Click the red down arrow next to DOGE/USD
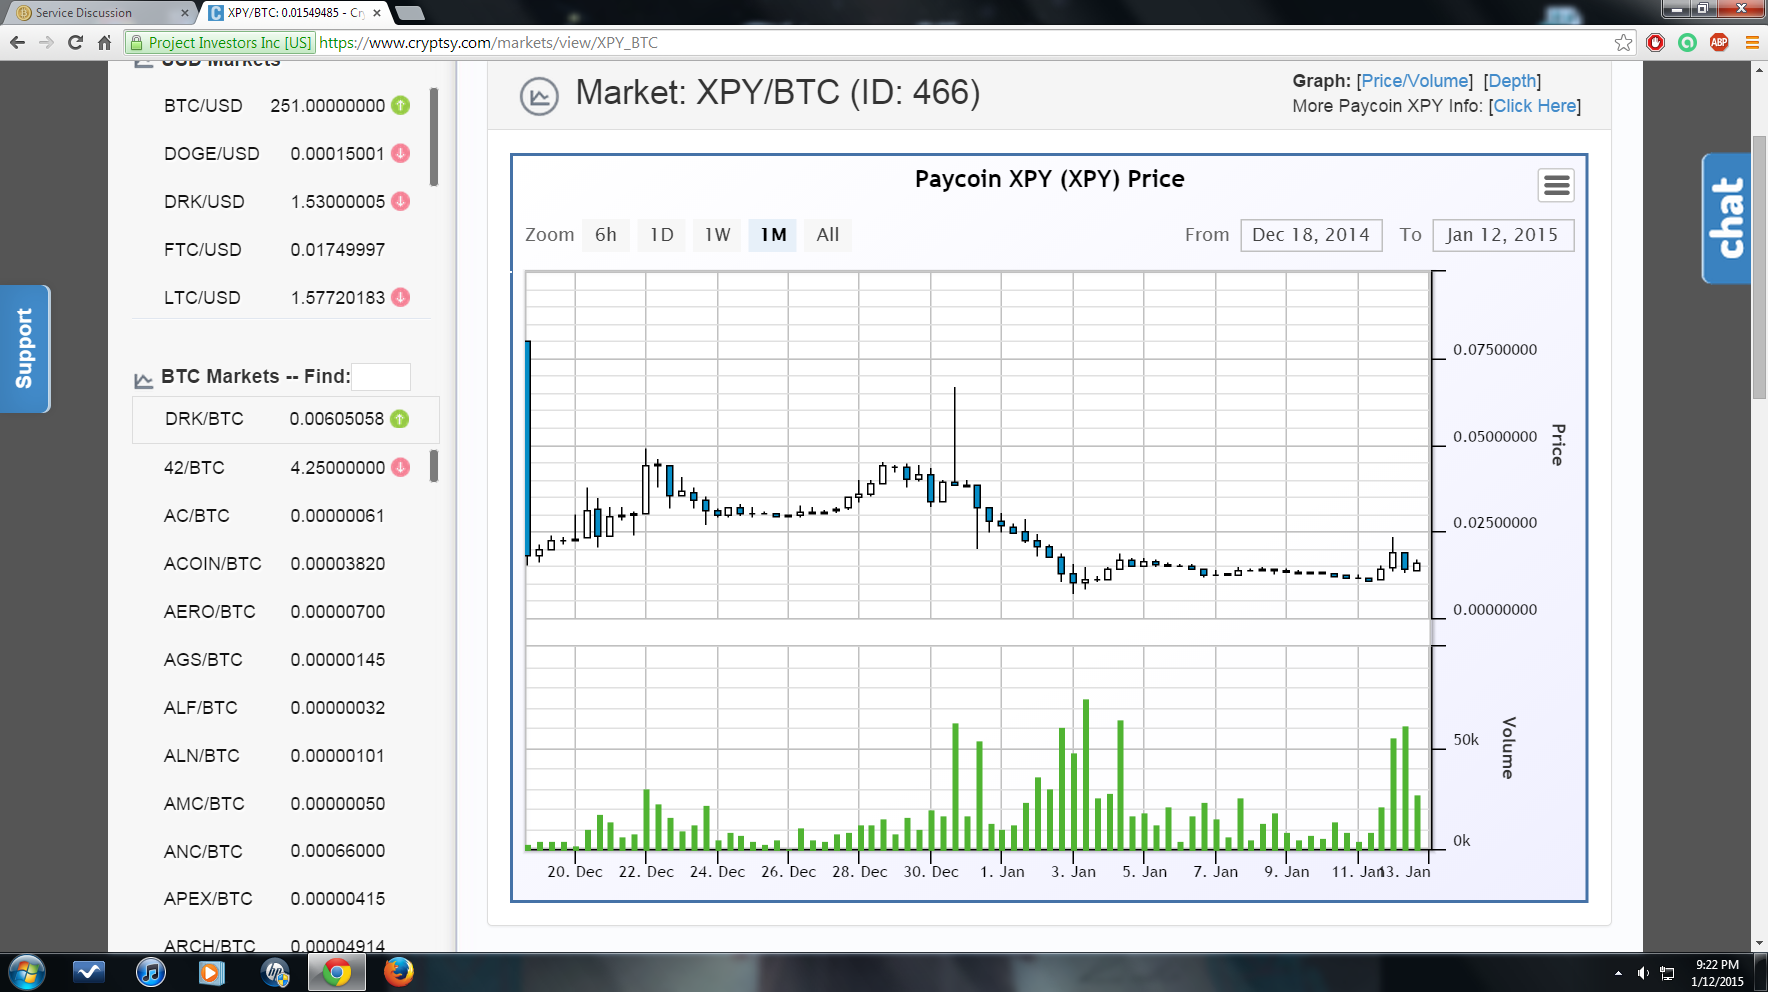The image size is (1768, 992). point(400,153)
